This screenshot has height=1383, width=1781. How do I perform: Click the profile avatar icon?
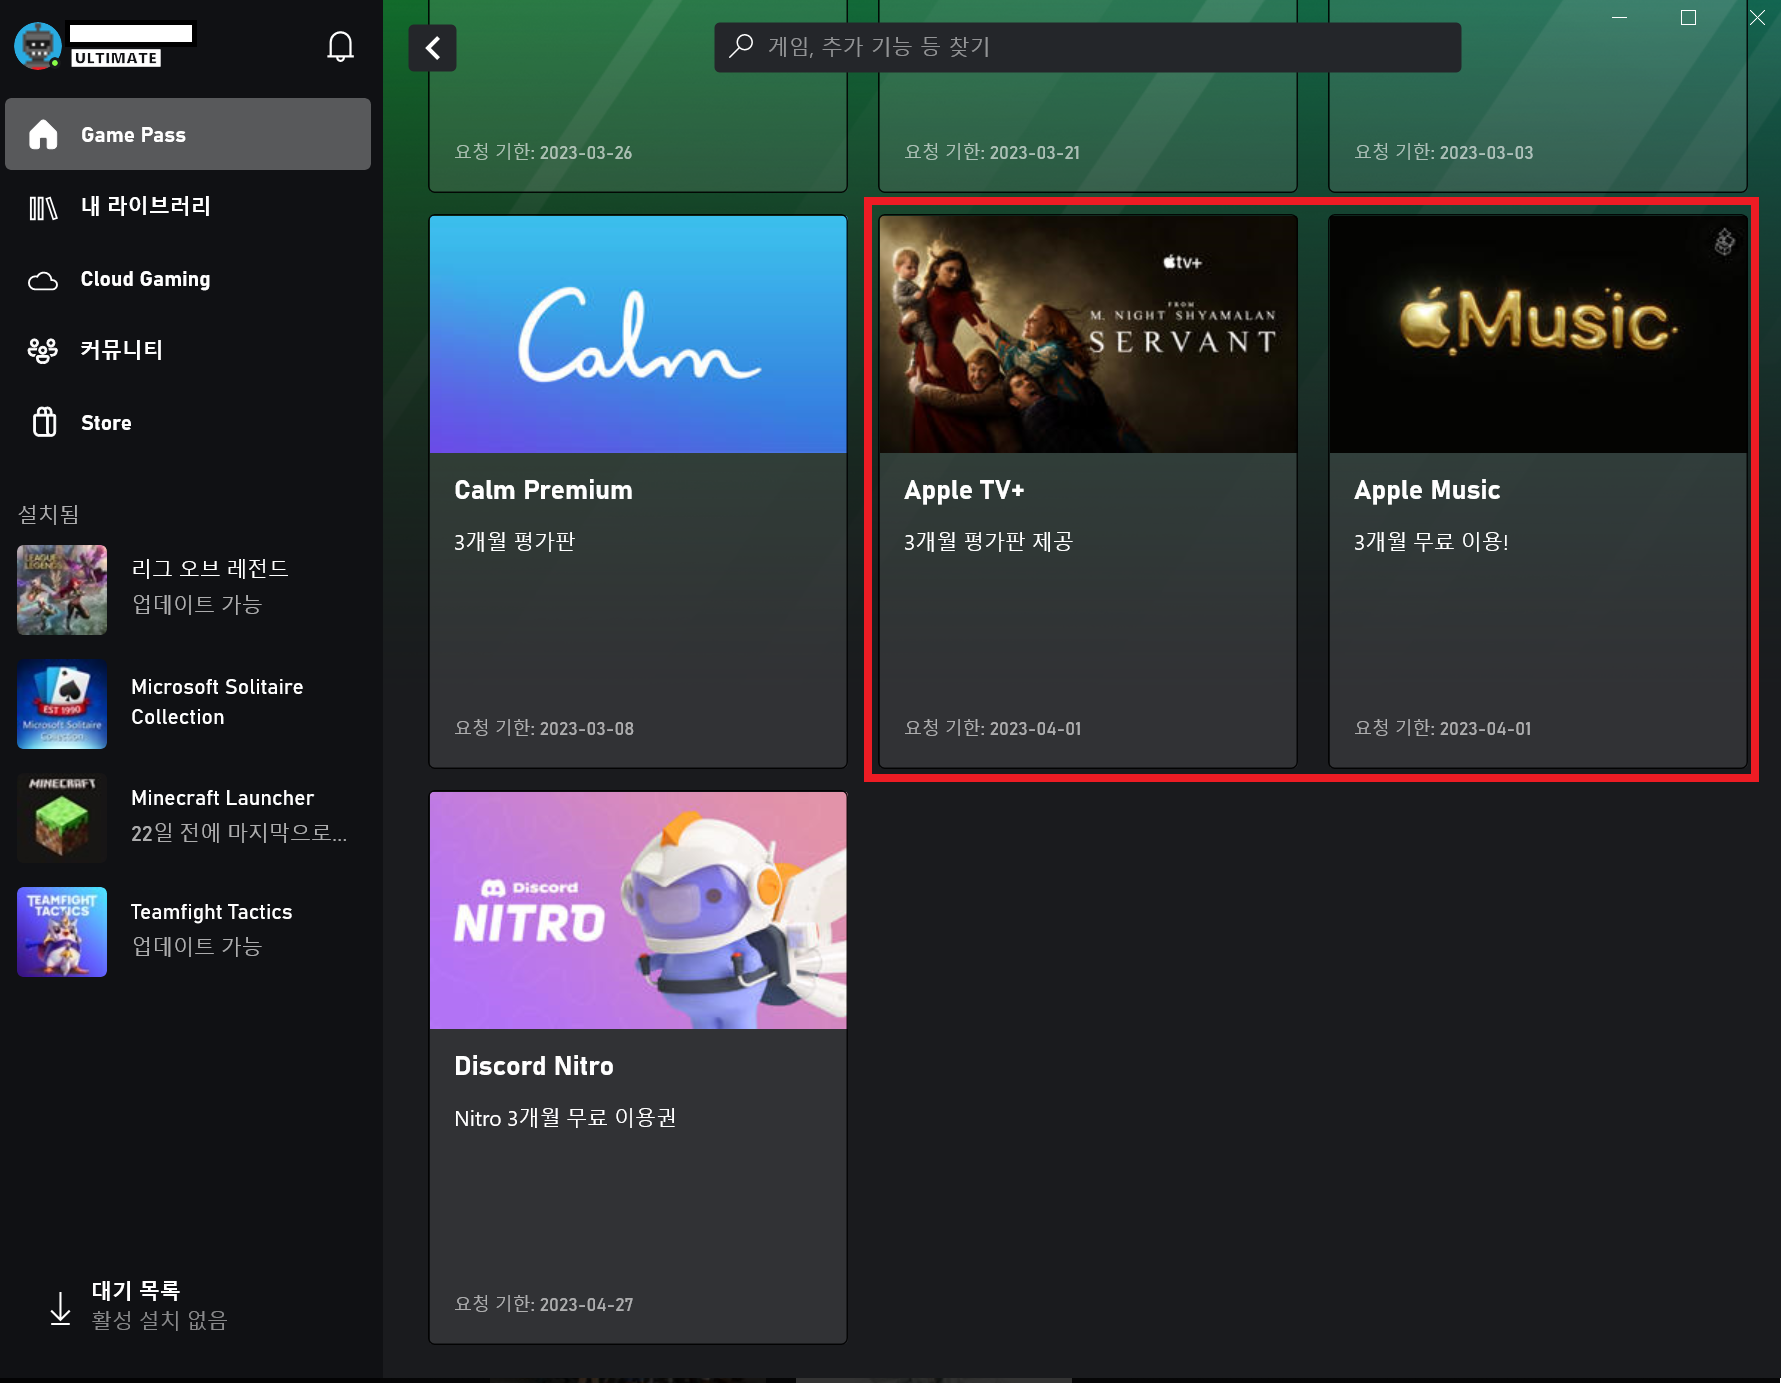38,46
